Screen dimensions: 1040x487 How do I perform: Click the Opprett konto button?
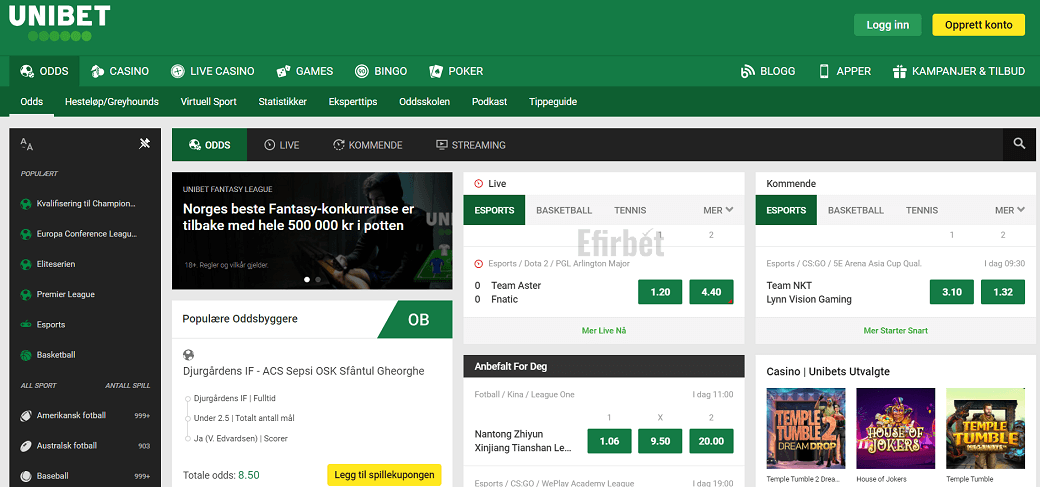click(x=979, y=25)
